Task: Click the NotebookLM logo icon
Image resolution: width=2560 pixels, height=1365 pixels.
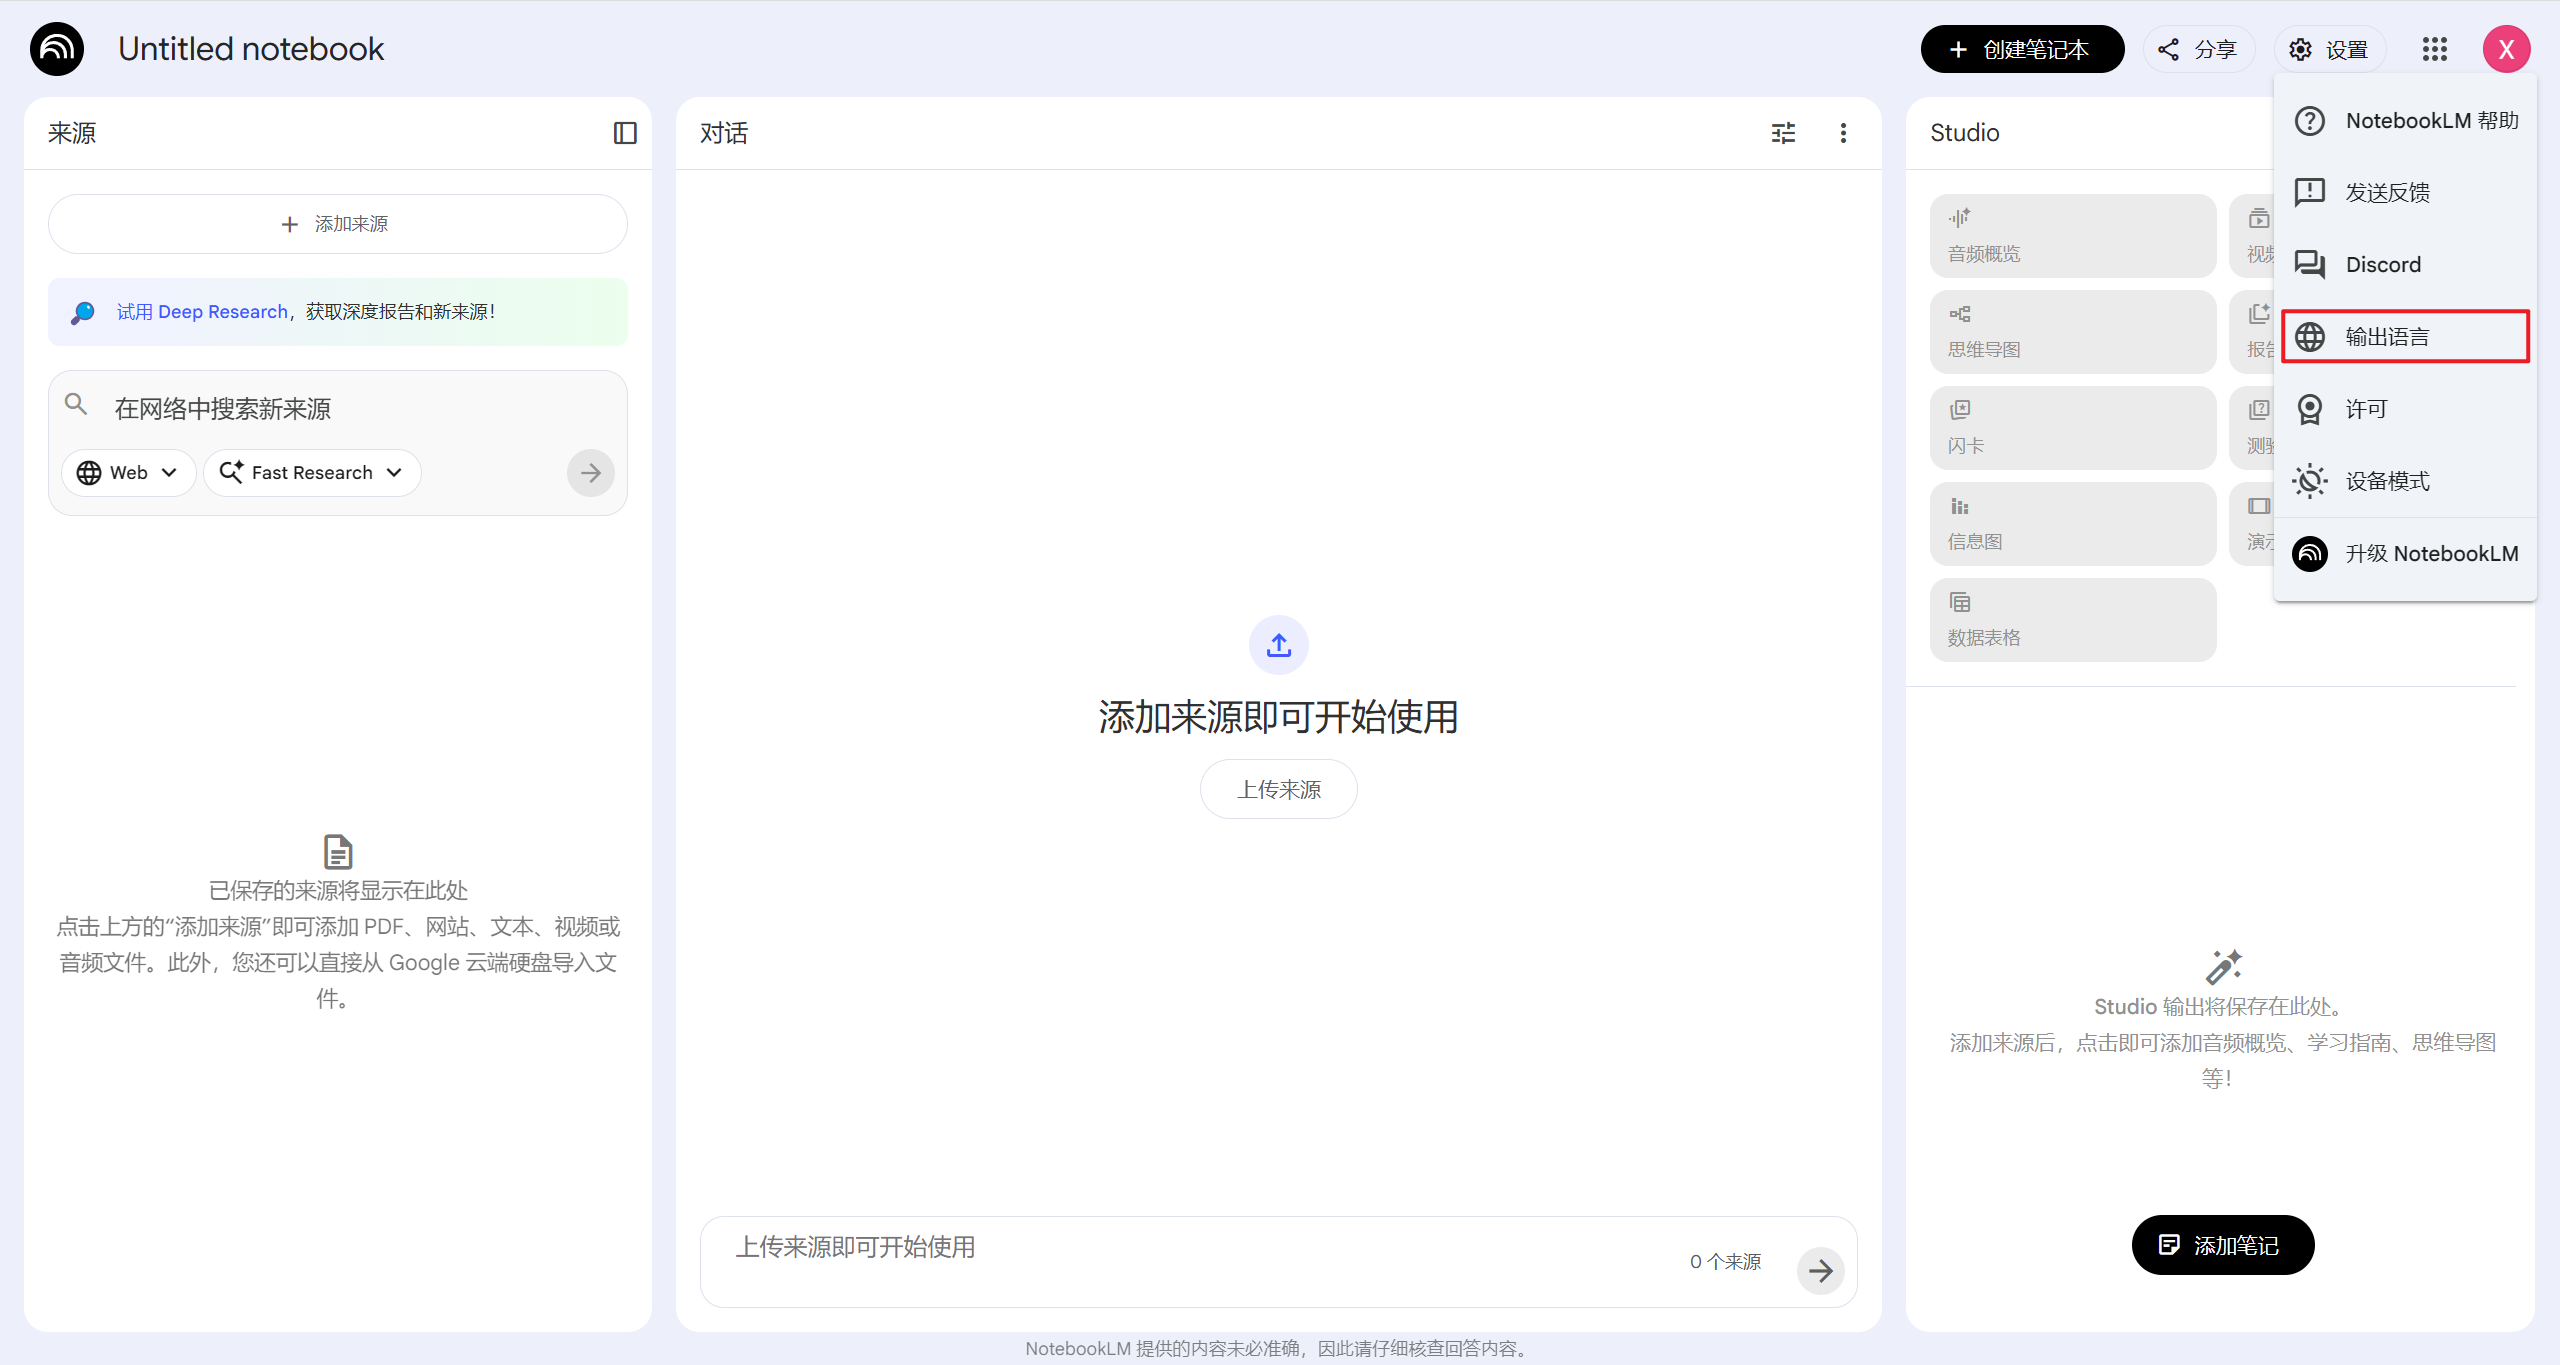Action: [x=57, y=49]
